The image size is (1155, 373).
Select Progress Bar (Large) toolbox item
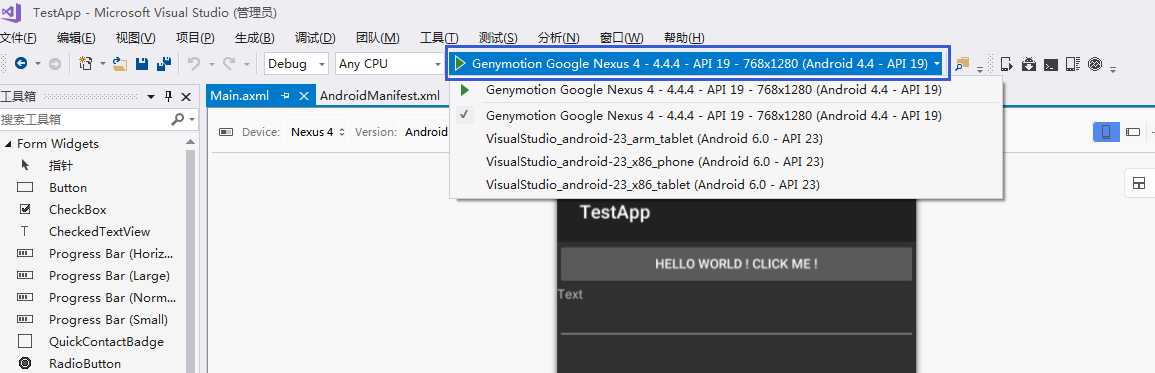tap(109, 276)
